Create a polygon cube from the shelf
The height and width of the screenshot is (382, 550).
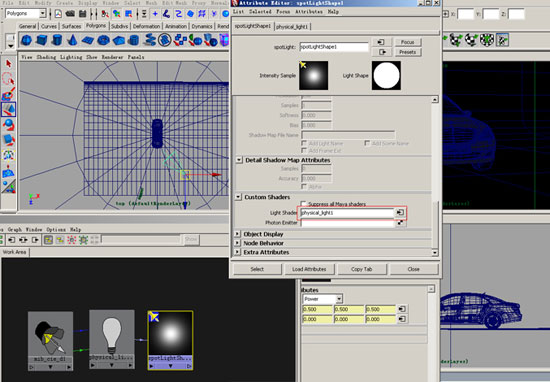[42, 40]
